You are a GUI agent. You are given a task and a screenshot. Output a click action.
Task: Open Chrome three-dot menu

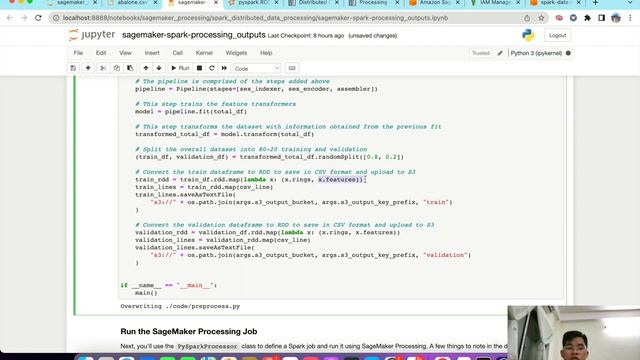pyautogui.click(x=630, y=18)
